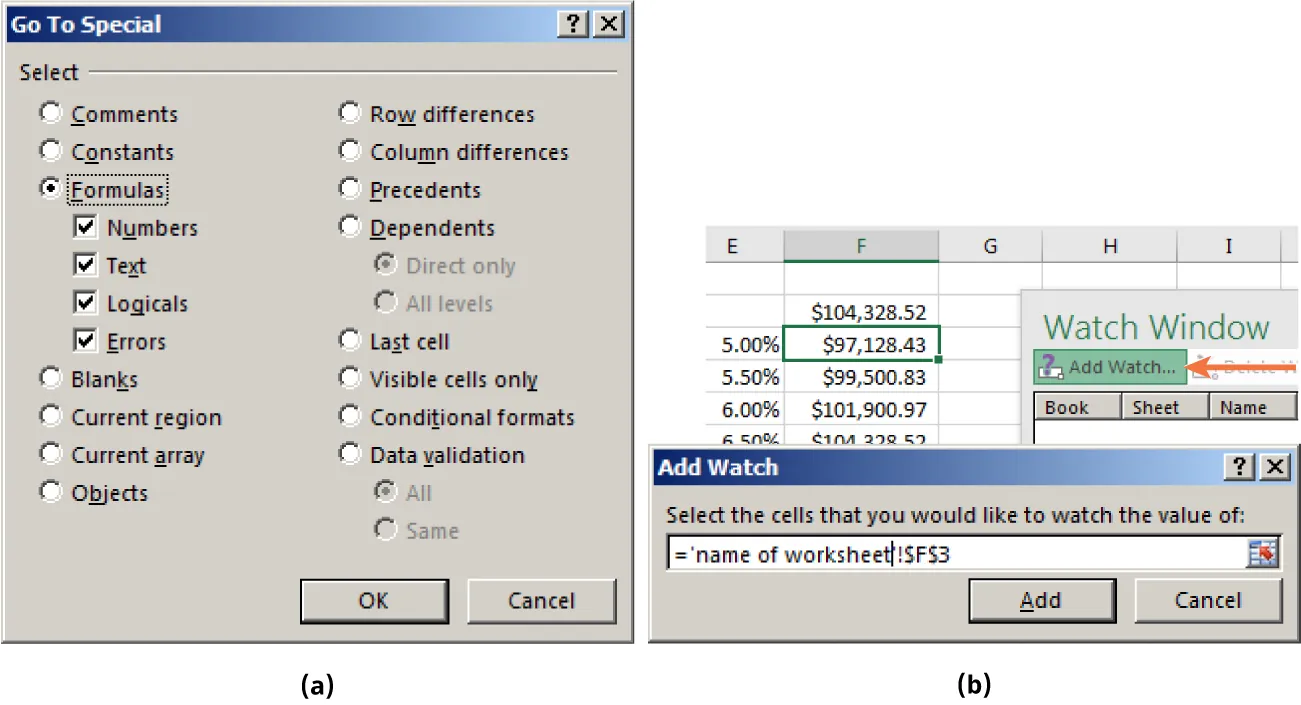Open Help using Go To Special question mark icon
The image size is (1301, 705).
click(x=573, y=24)
